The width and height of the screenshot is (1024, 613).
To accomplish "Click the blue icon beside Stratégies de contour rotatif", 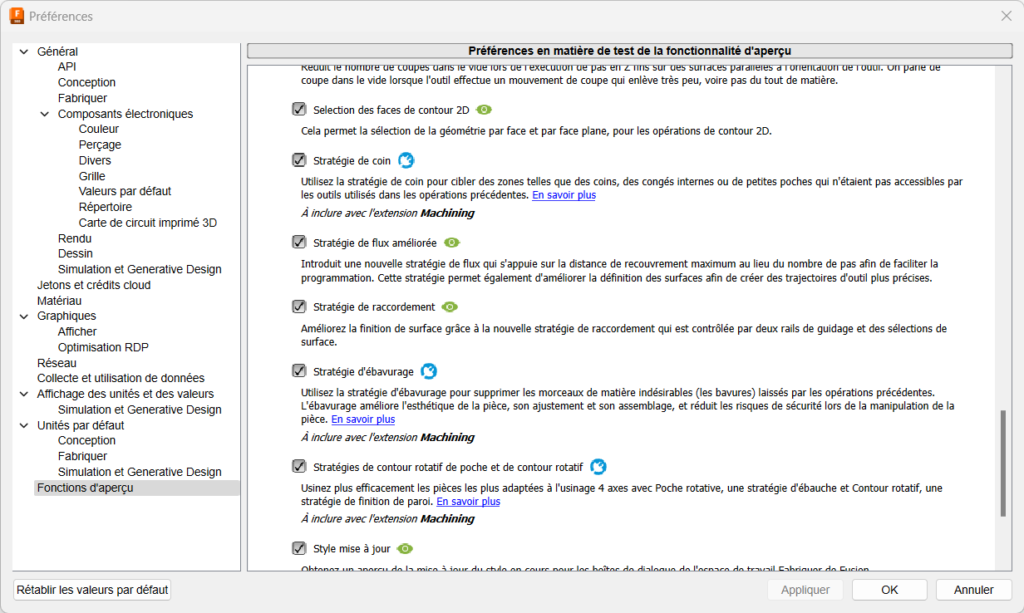I will point(598,466).
